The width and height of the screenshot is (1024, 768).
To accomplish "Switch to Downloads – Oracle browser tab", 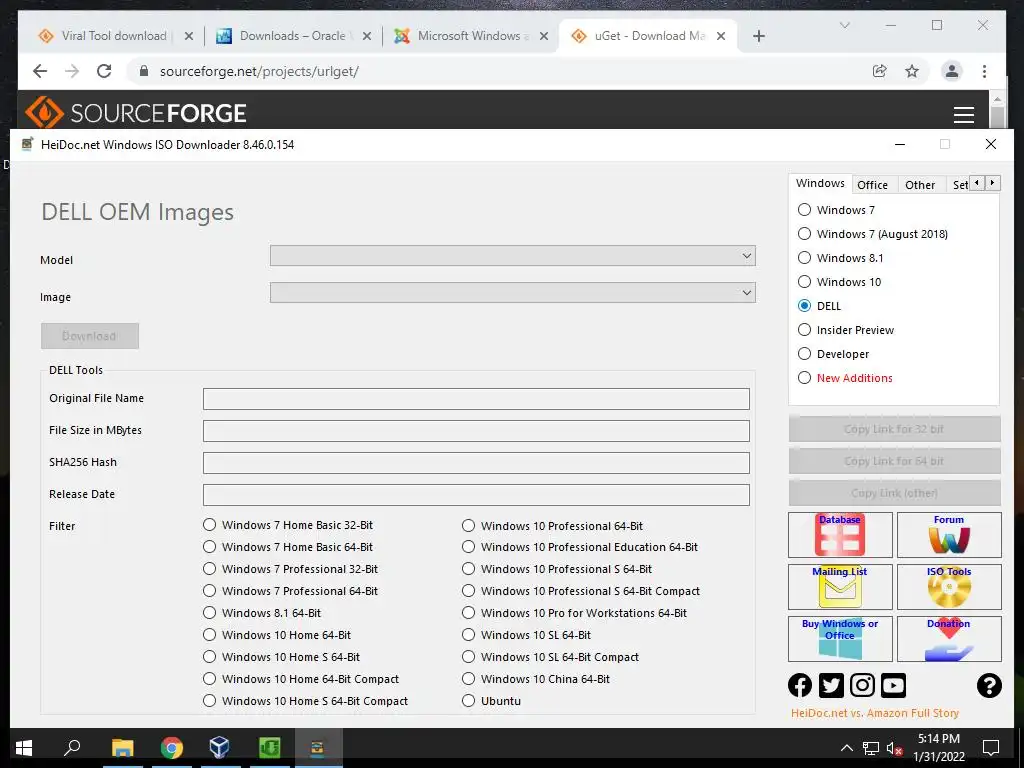I will pyautogui.click(x=293, y=36).
